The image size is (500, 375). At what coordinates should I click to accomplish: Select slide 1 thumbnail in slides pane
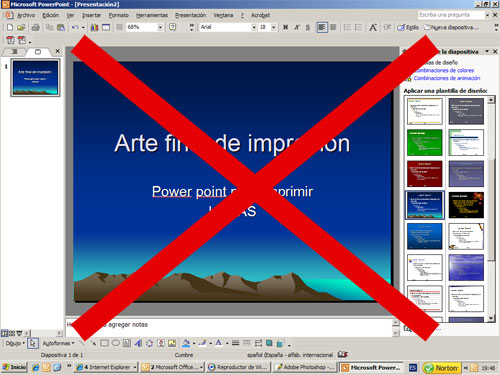point(35,78)
